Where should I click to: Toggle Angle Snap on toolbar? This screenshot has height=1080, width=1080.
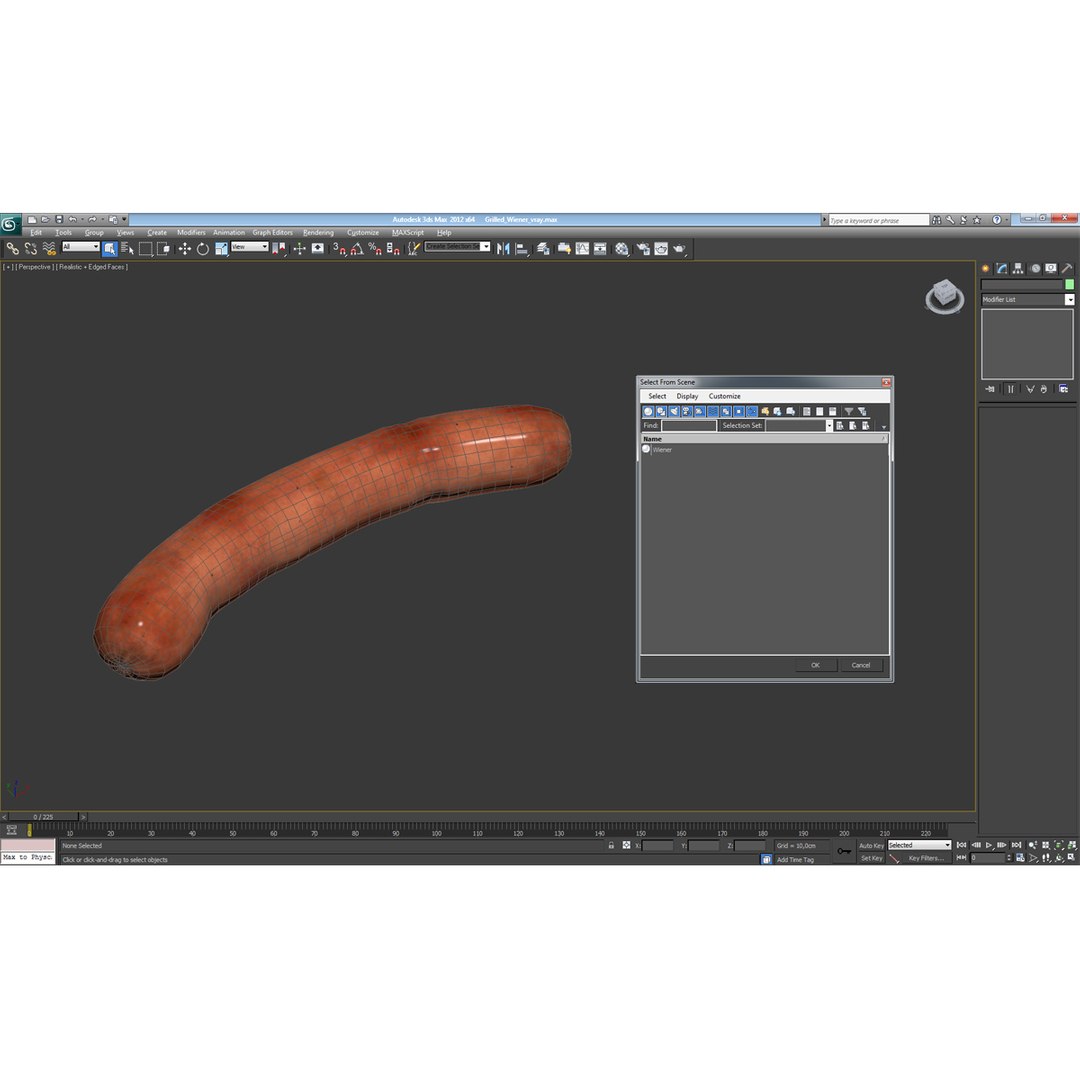click(x=357, y=249)
